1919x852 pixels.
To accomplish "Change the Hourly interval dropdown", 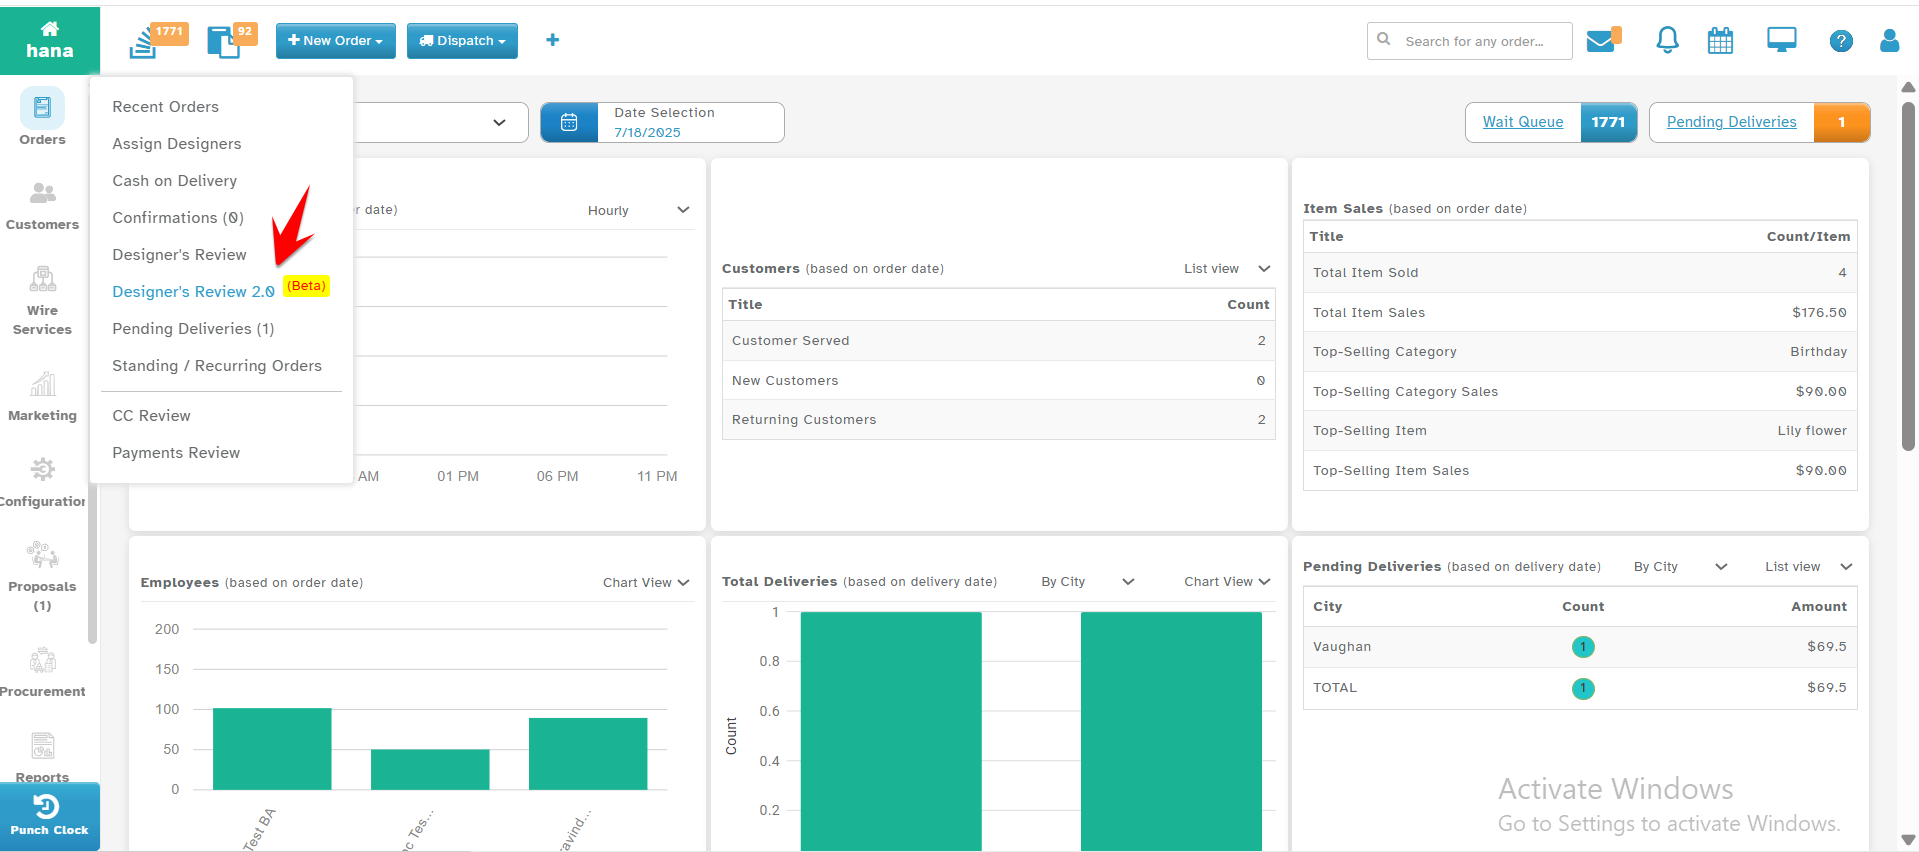I will point(638,210).
